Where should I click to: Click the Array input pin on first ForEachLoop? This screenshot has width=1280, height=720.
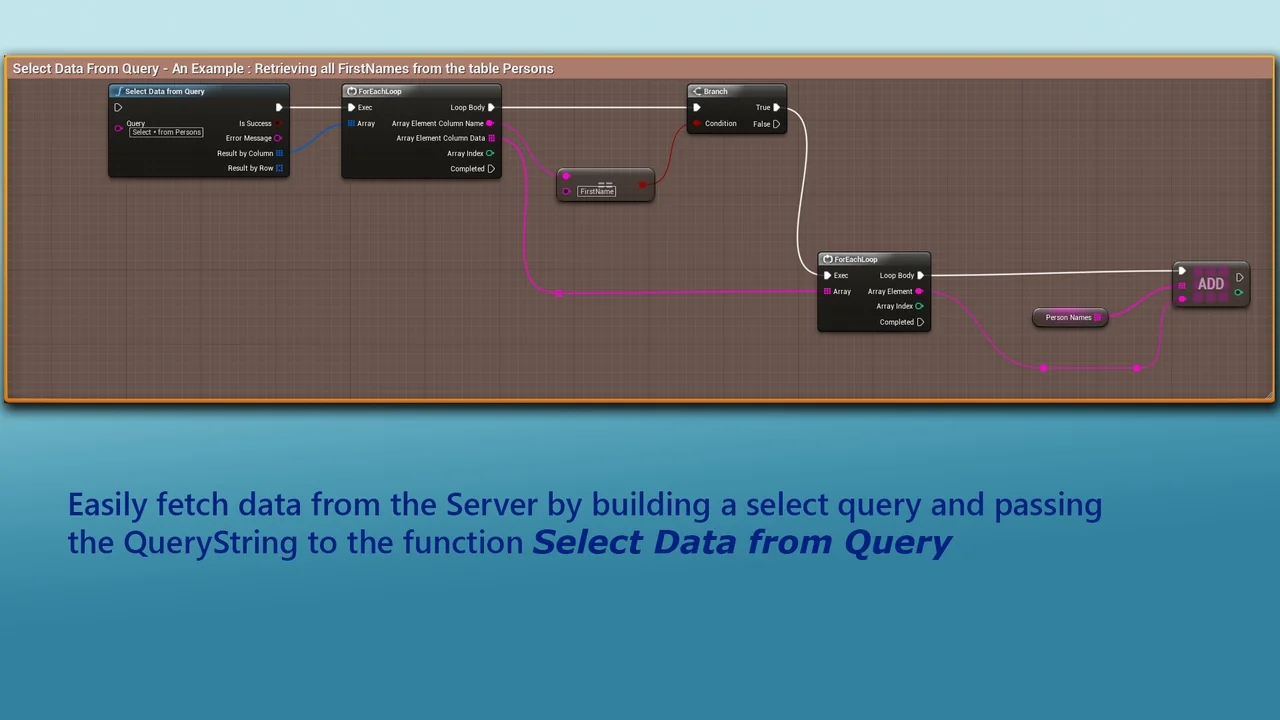point(349,123)
